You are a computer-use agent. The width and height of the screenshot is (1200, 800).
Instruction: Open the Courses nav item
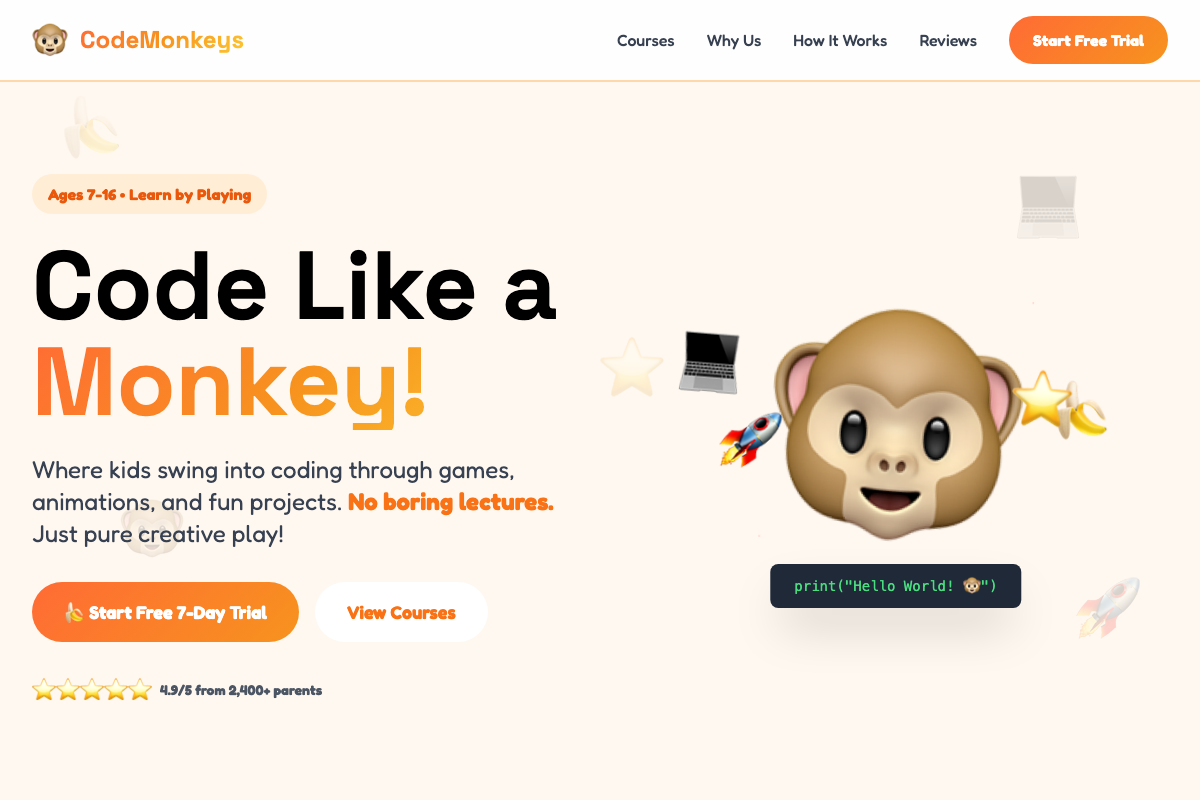pyautogui.click(x=646, y=41)
